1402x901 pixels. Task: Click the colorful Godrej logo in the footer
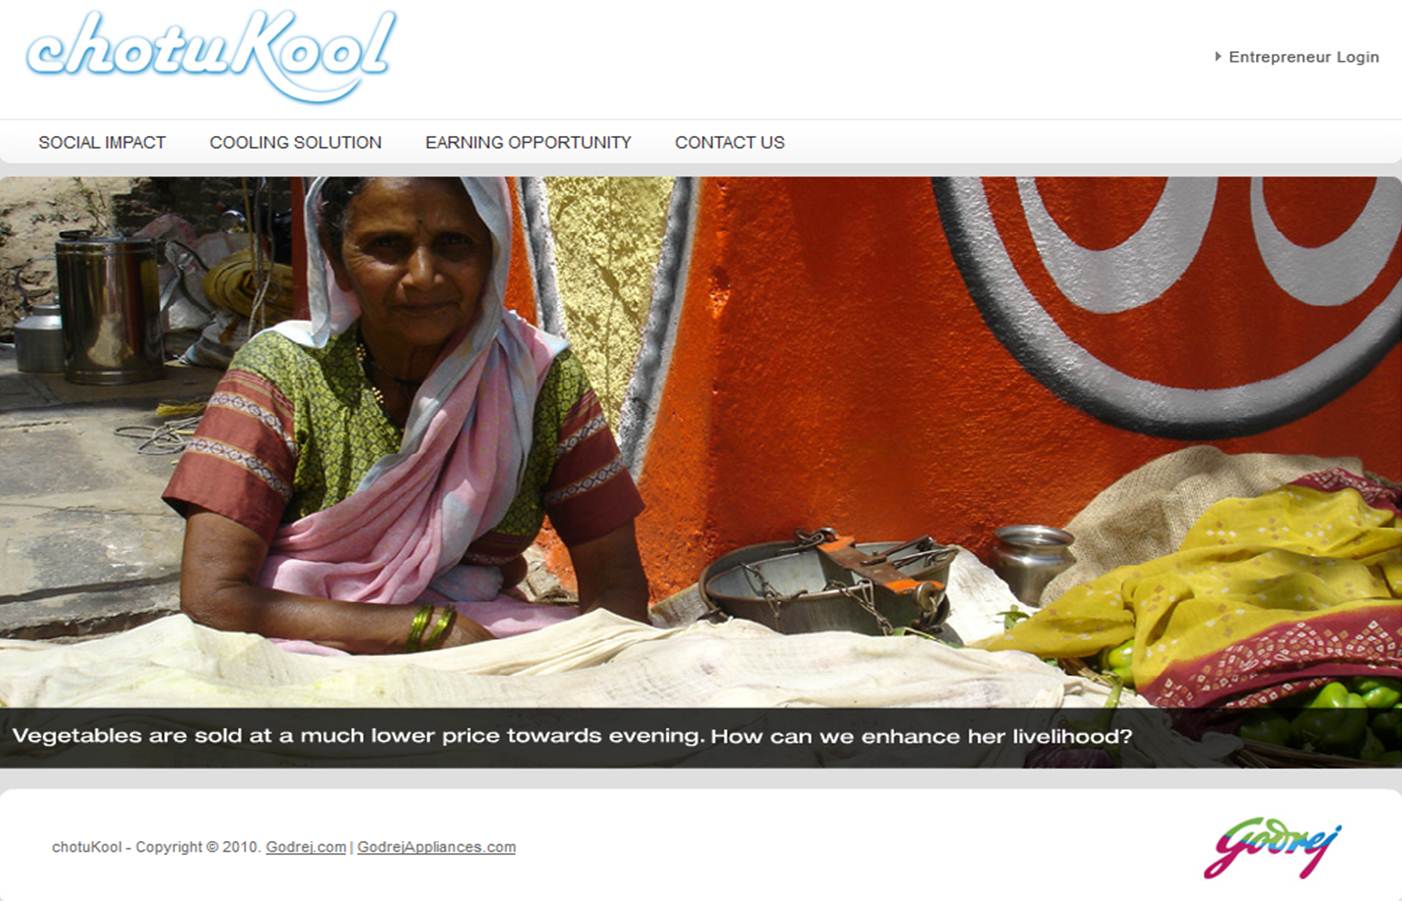[1272, 849]
